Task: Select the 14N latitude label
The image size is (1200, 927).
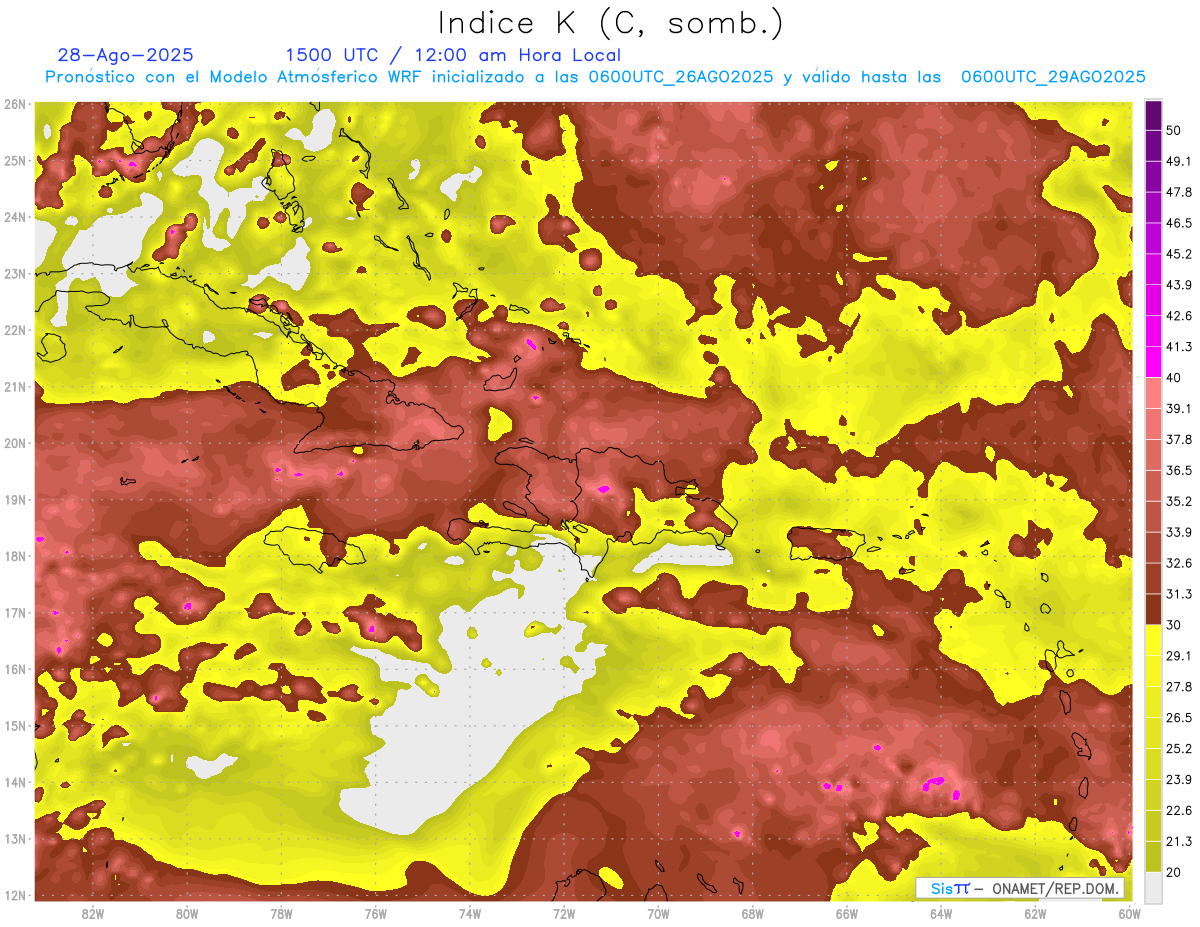Action: coord(16,782)
